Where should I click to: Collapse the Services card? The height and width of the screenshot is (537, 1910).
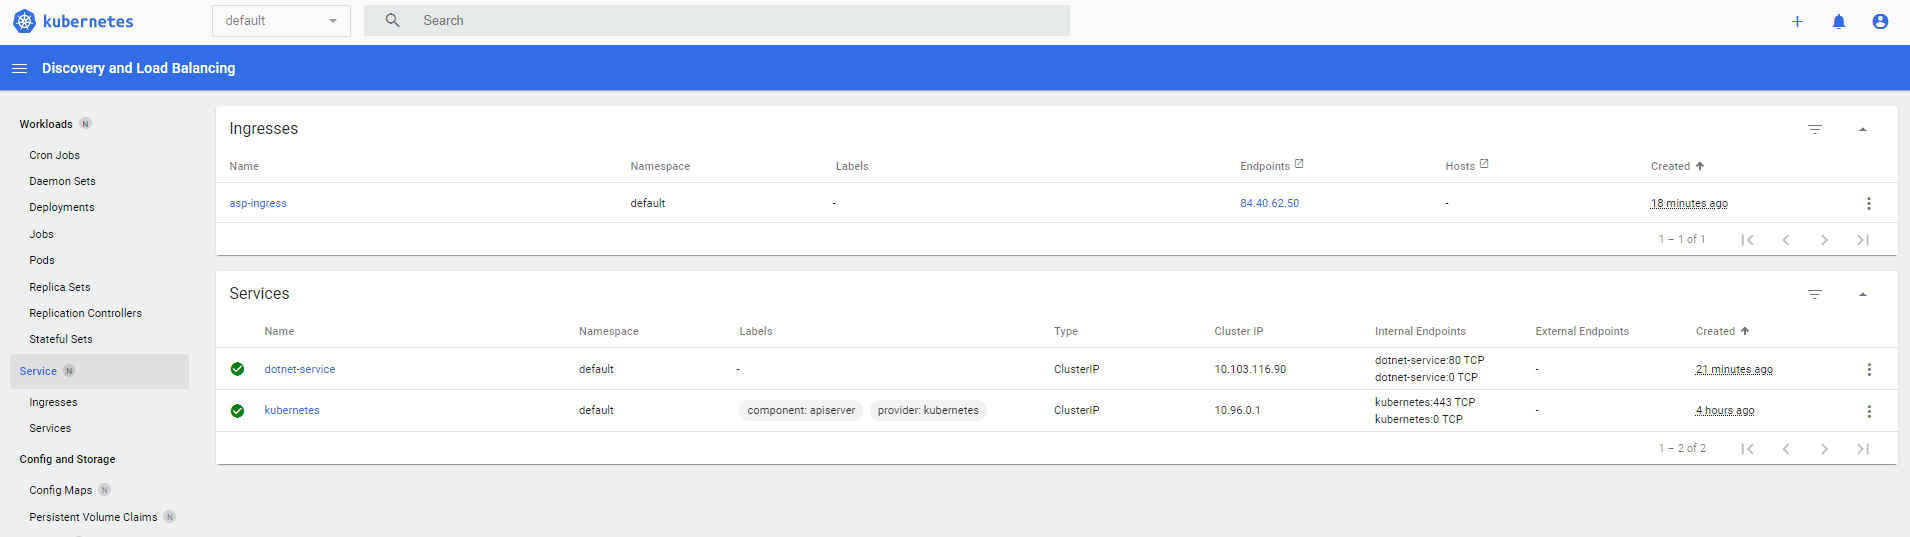(x=1862, y=294)
